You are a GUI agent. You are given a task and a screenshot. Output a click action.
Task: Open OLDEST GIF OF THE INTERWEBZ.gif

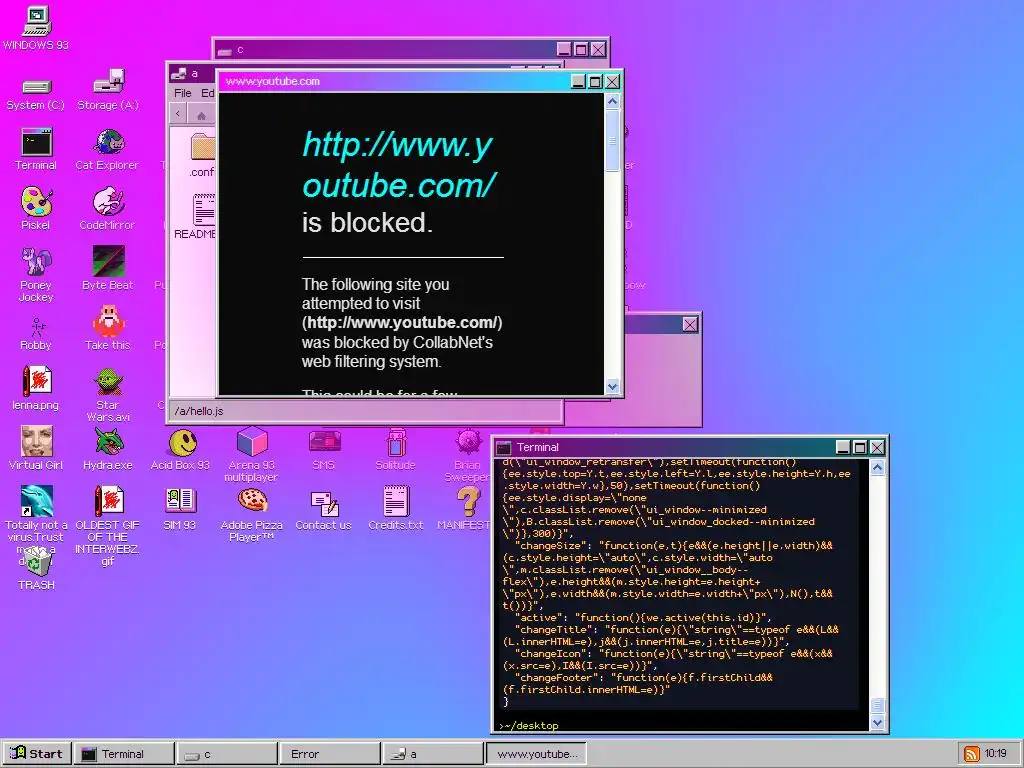(108, 524)
